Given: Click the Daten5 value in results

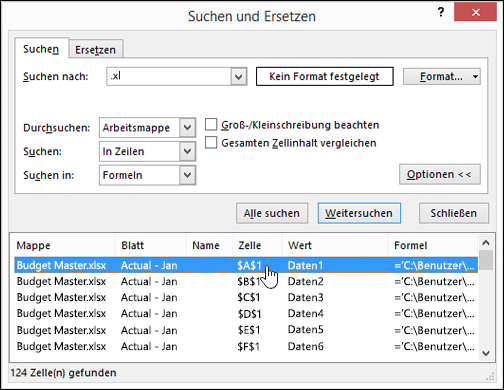Looking at the screenshot, I should pos(305,330).
